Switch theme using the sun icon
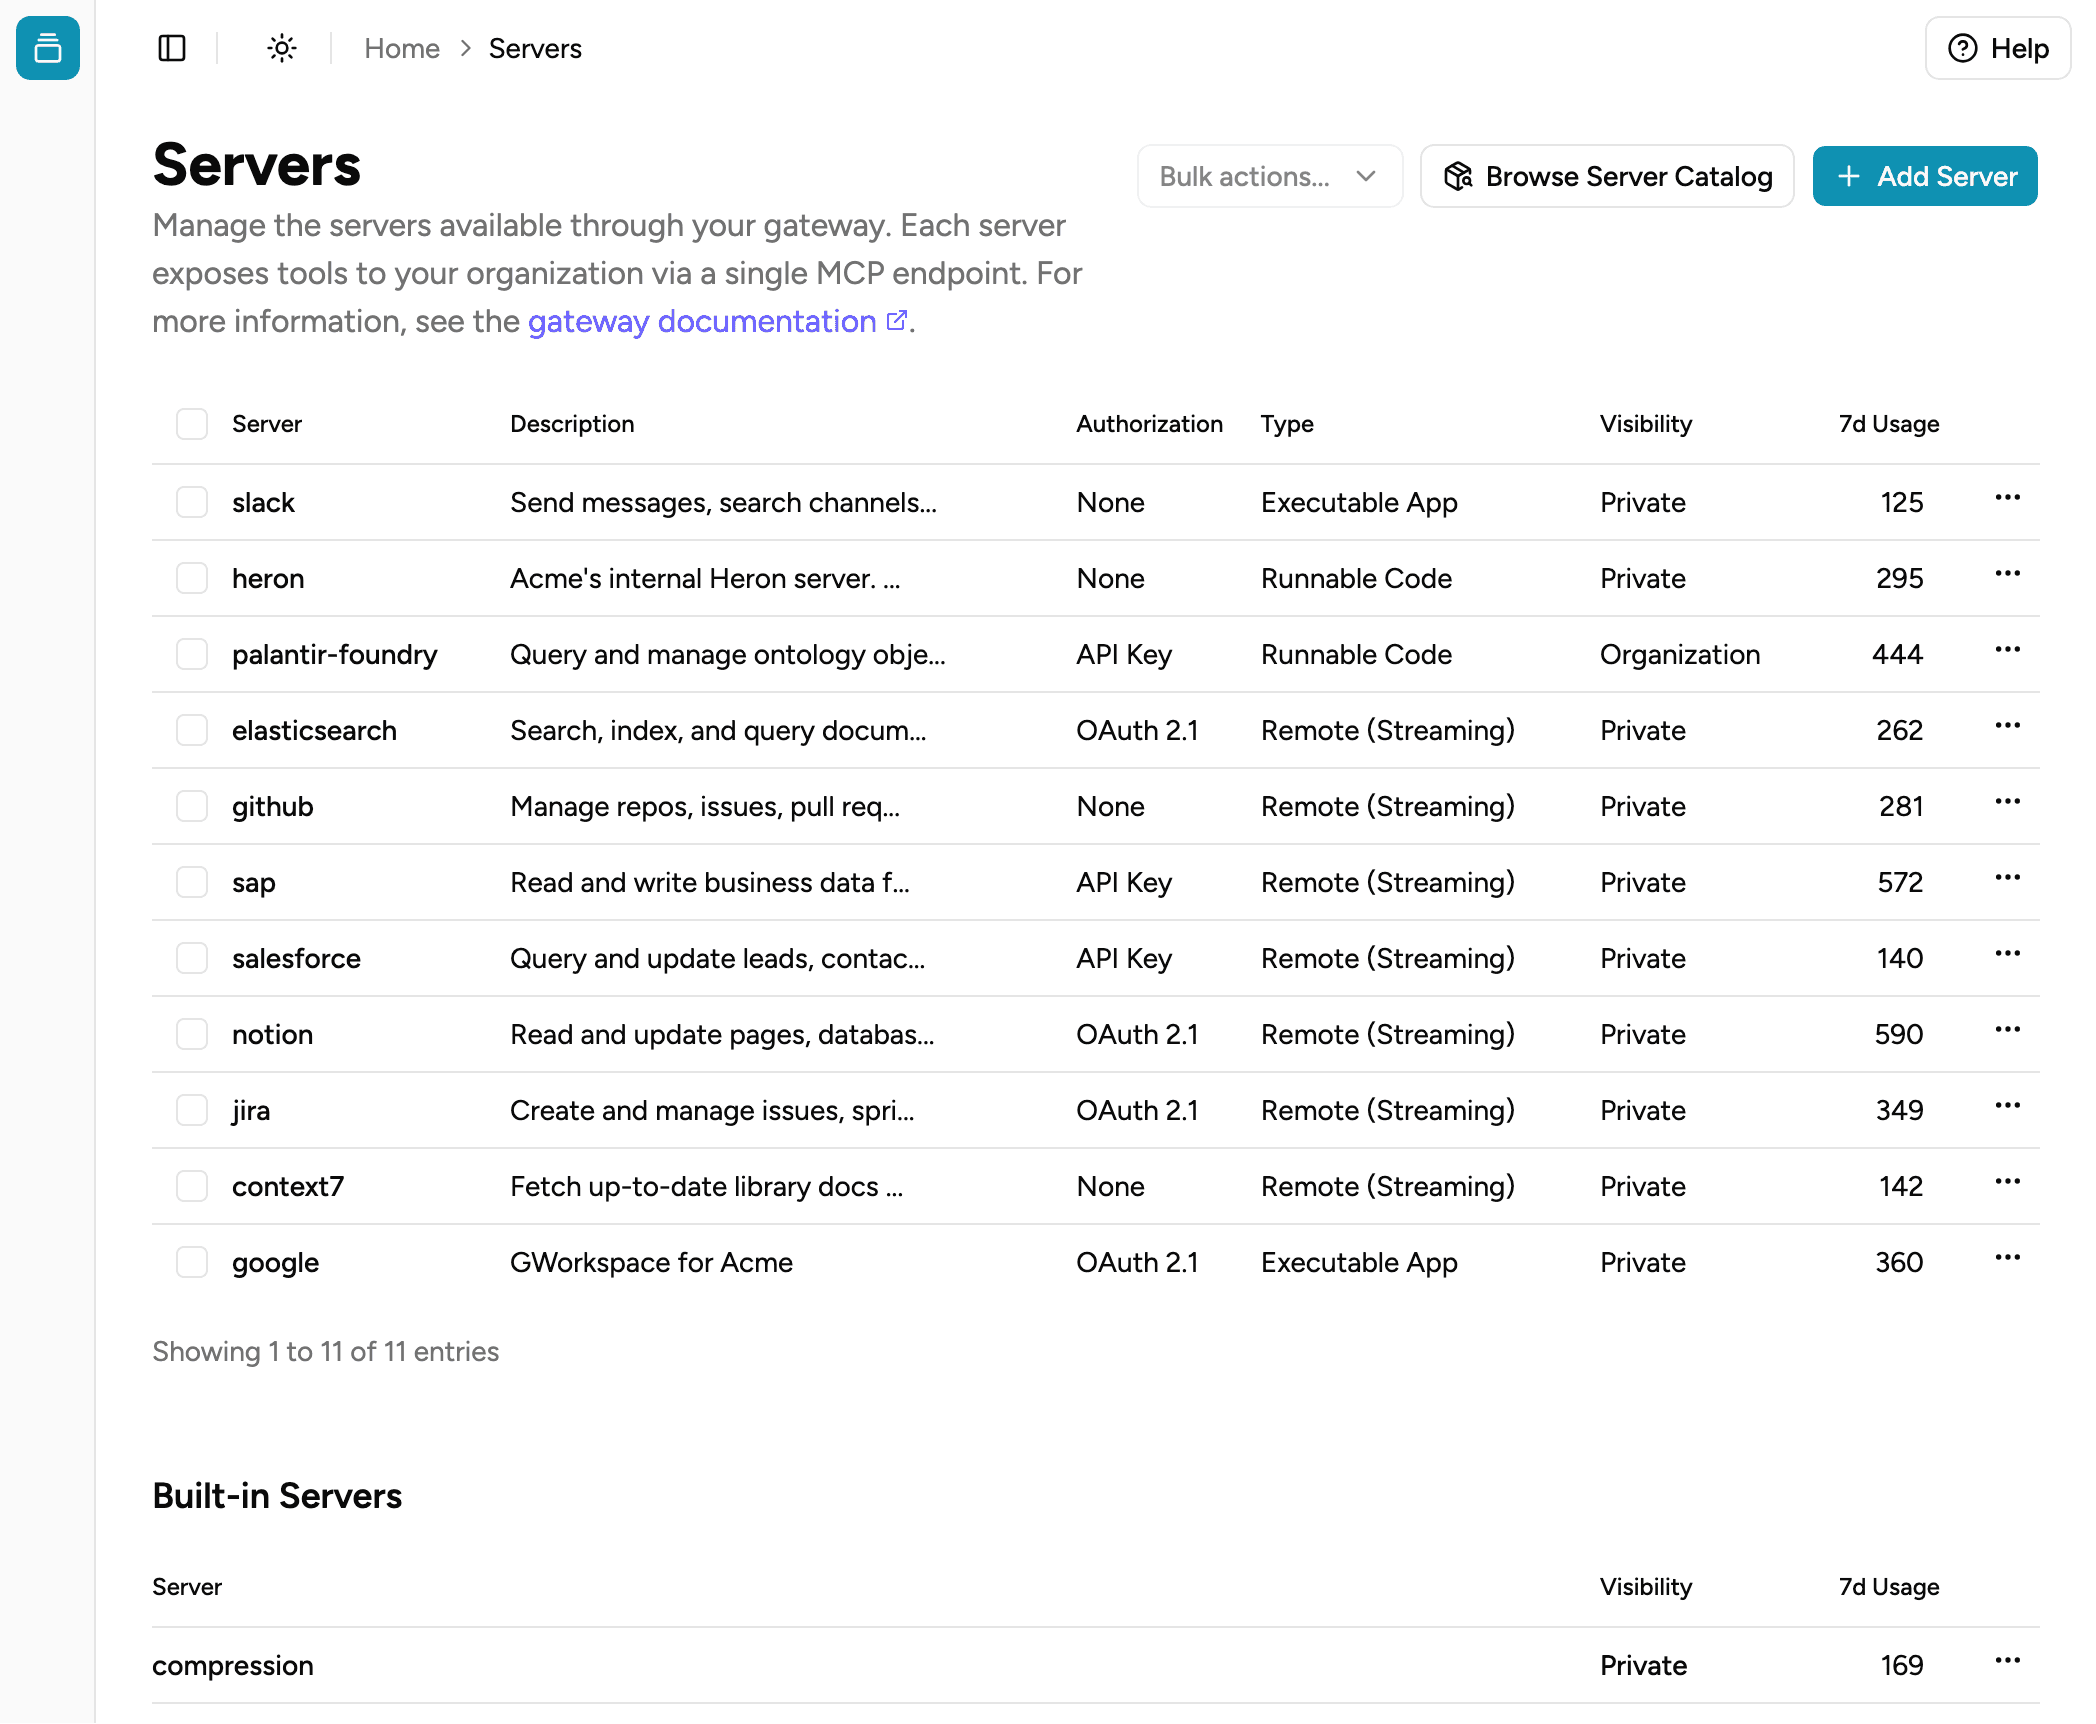The width and height of the screenshot is (2096, 1724). click(x=281, y=48)
